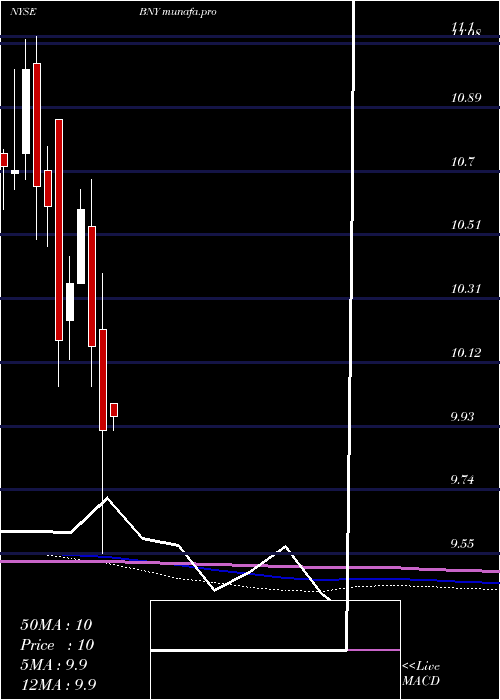Click the 9.93 price axis label

click(x=464, y=417)
